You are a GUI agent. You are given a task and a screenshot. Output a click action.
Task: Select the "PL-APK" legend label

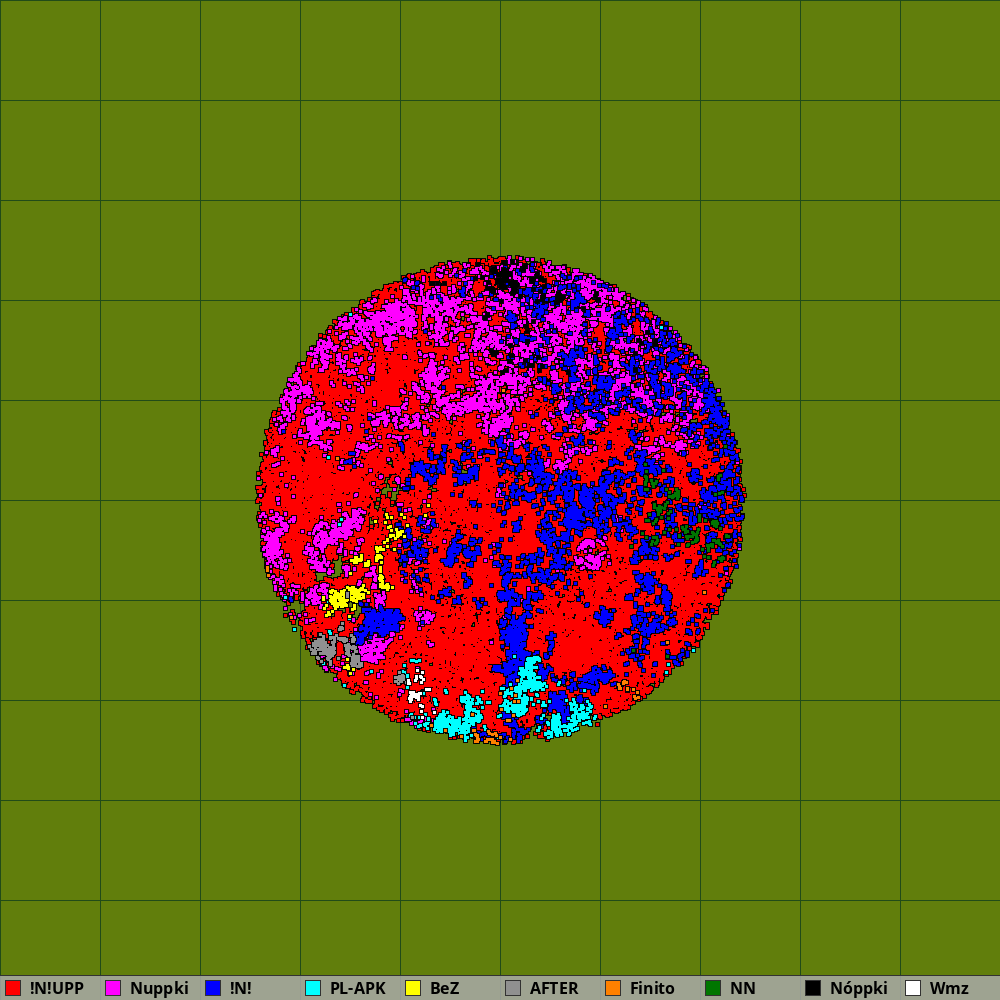coord(358,988)
